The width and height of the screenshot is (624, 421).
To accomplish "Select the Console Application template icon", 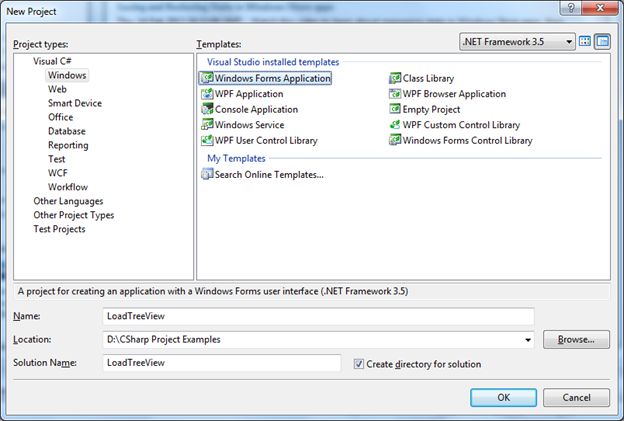I will point(207,109).
